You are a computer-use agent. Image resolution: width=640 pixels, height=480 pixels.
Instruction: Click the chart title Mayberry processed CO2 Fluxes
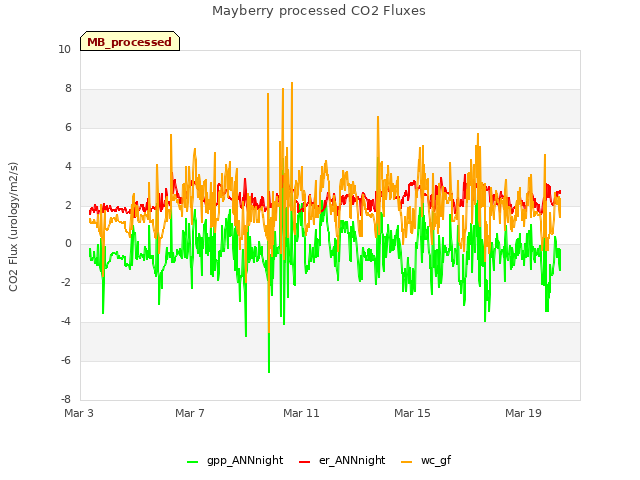click(319, 11)
